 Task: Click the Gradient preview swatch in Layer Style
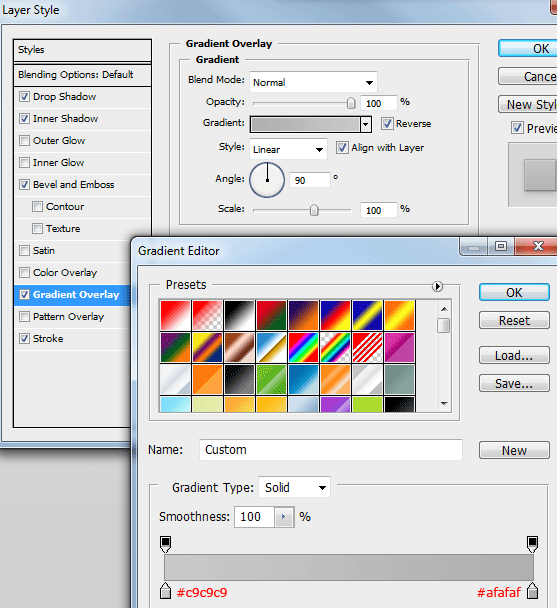tap(305, 124)
